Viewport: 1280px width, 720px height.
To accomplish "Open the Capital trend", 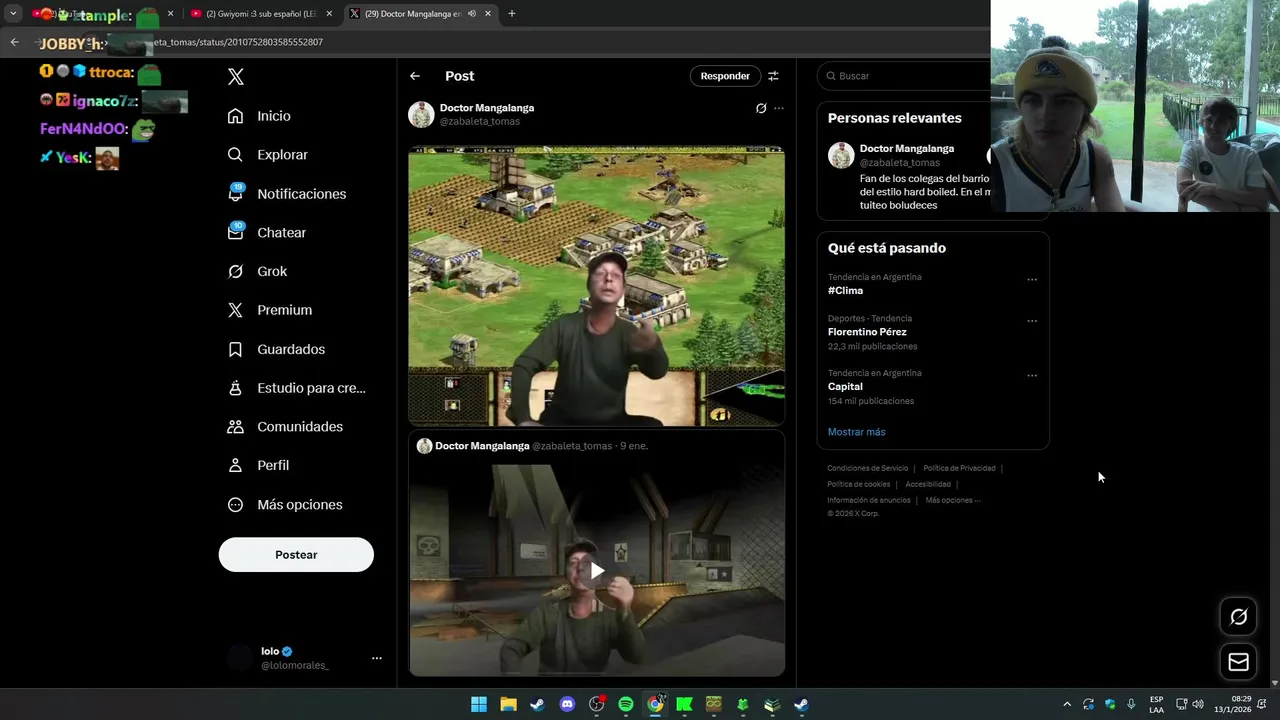I will pos(845,386).
